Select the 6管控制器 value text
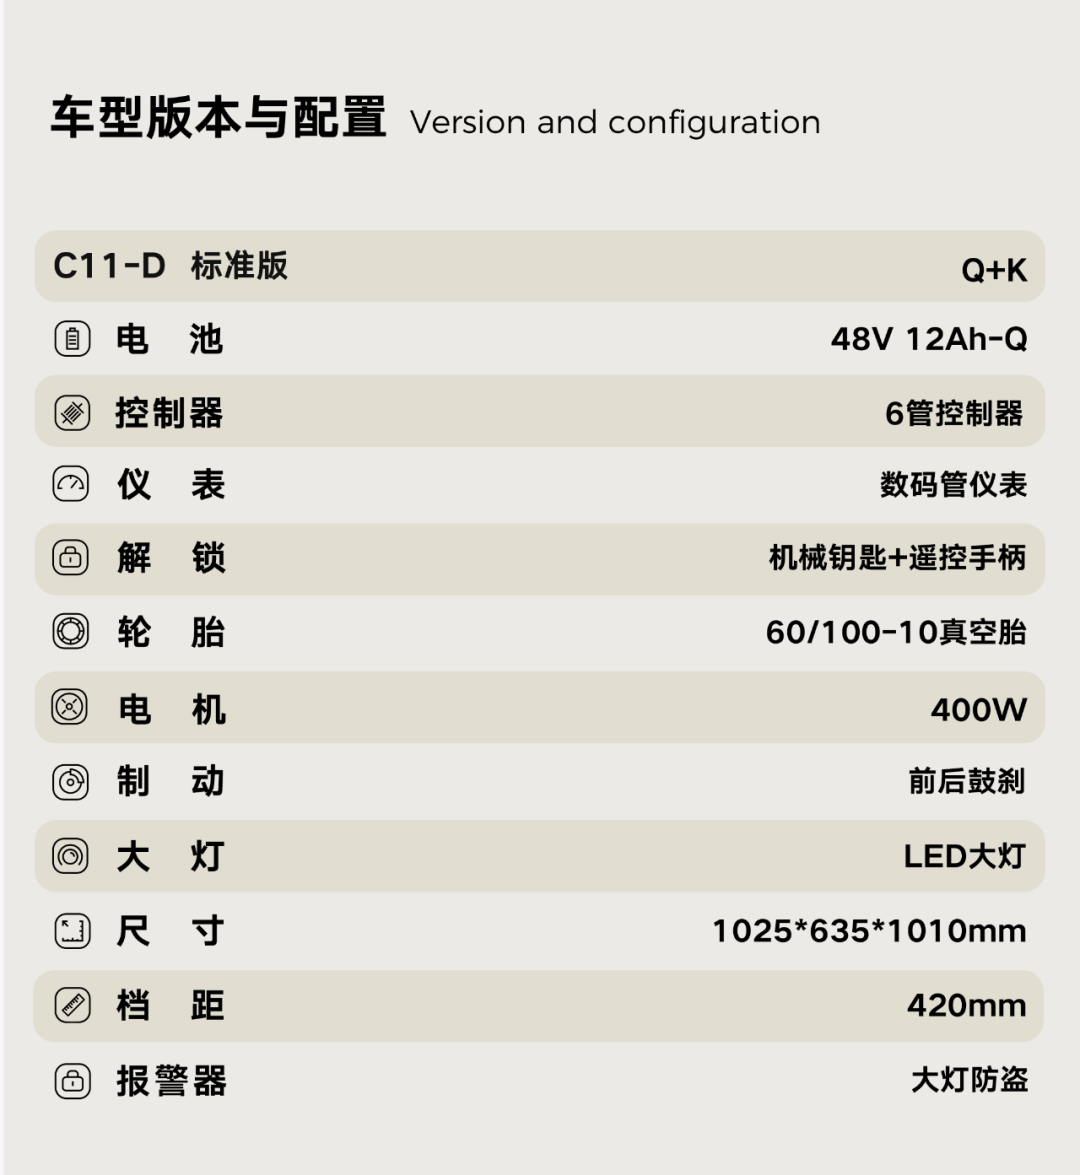The image size is (1080, 1175). pos(954,413)
